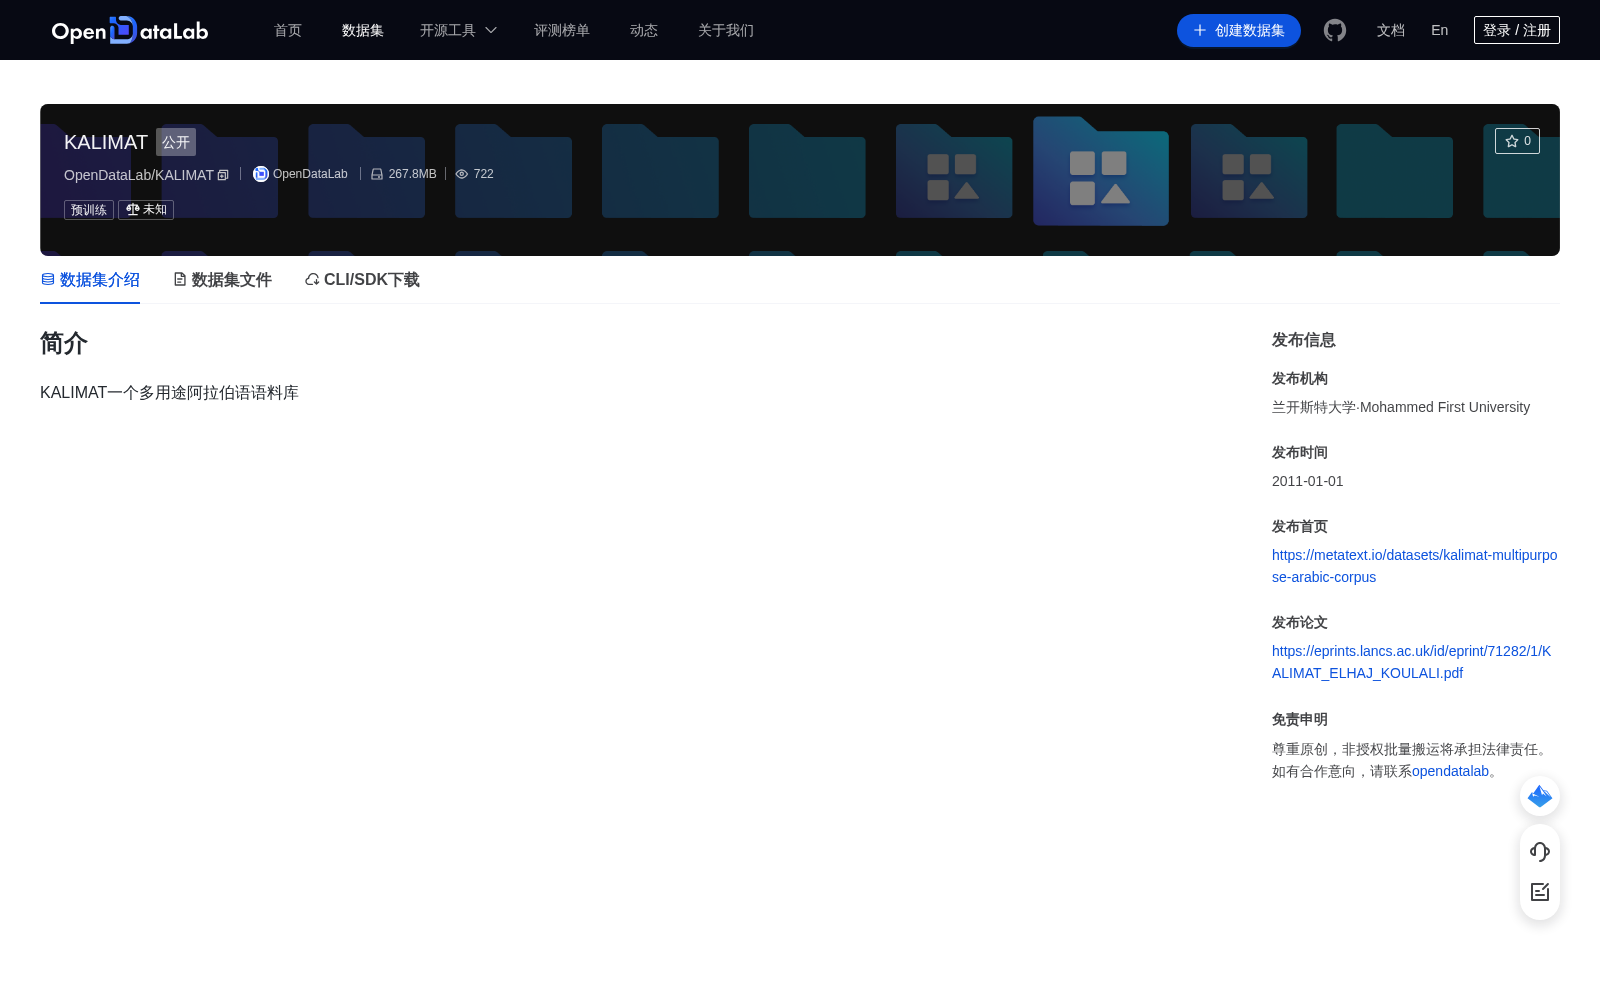1600x1000 pixels.
Task: Expand the 开源工具 dropdown menu
Action: click(x=458, y=30)
